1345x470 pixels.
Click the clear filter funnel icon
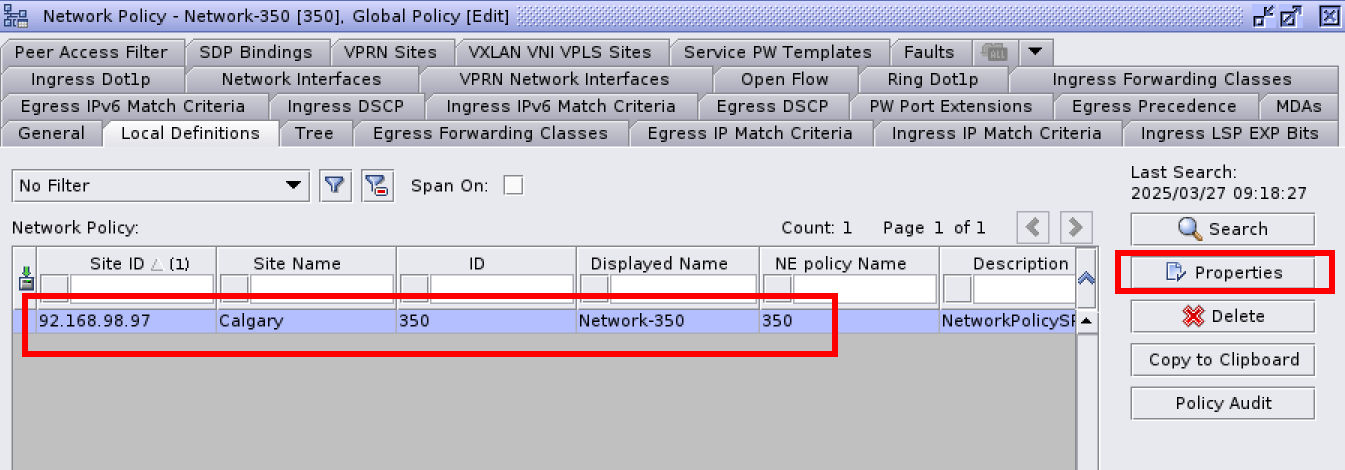click(x=376, y=185)
